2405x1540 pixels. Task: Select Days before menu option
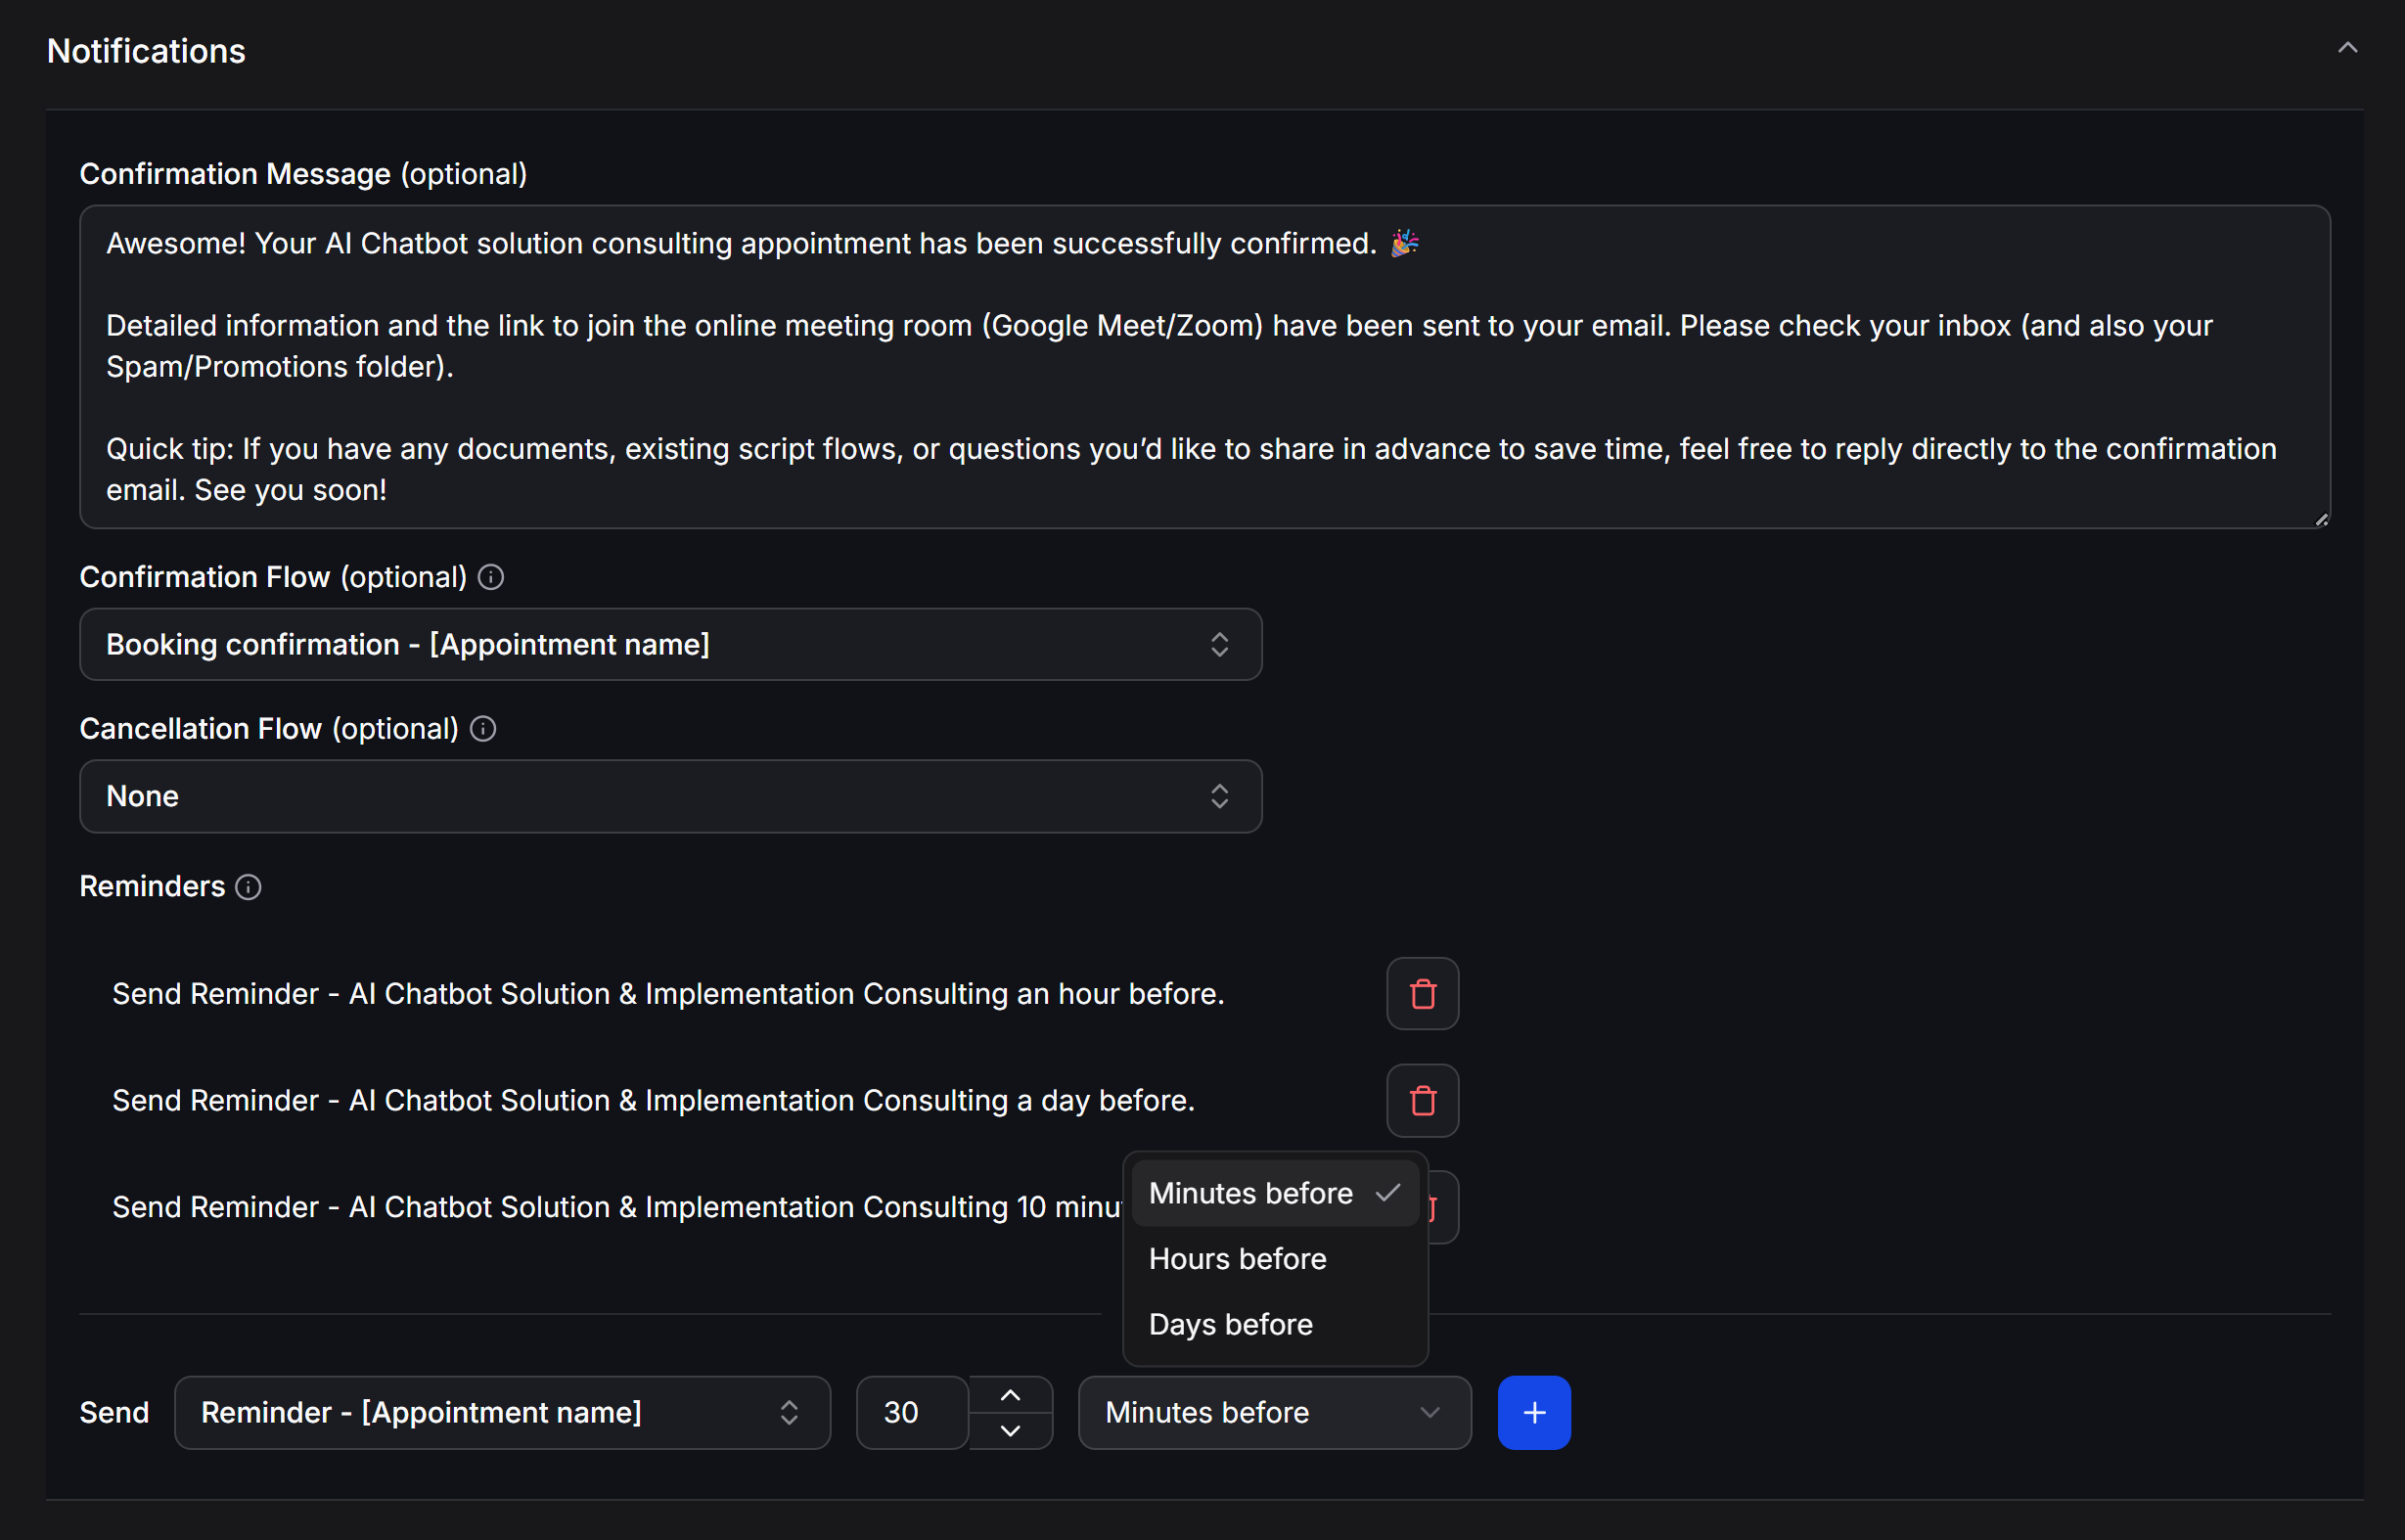pos(1275,1324)
